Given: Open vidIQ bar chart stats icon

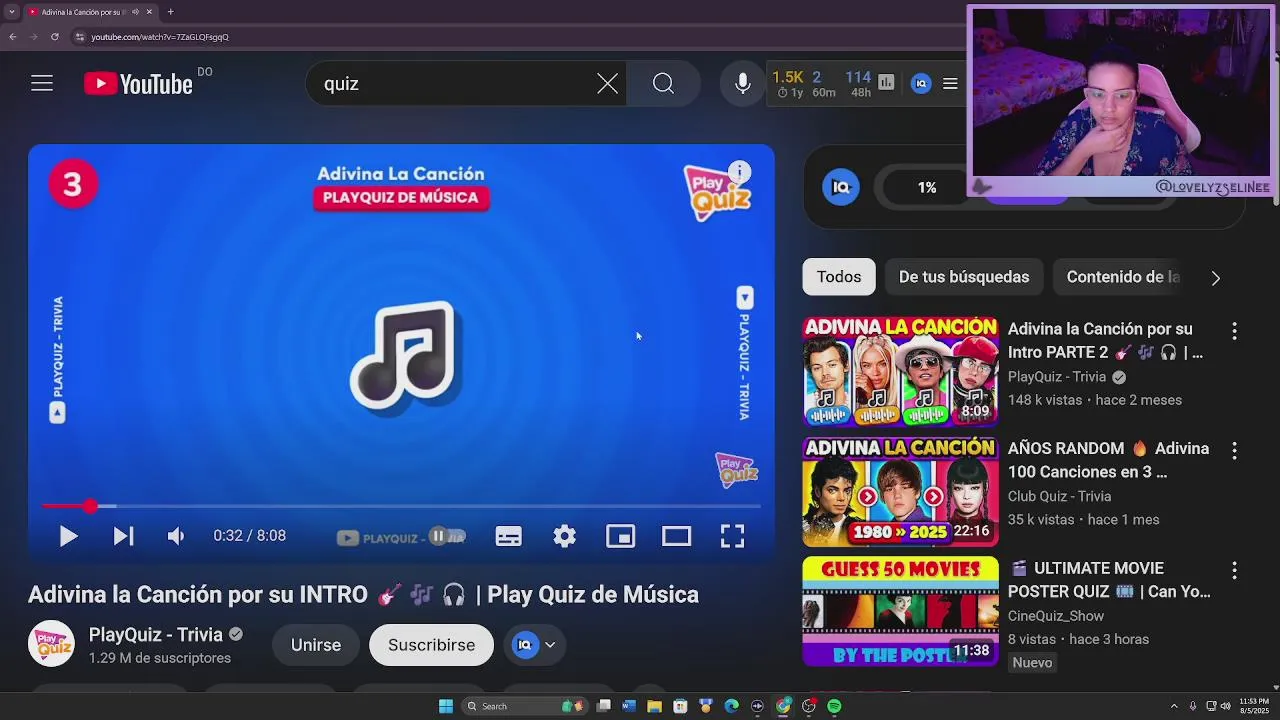Looking at the screenshot, I should tap(887, 83).
